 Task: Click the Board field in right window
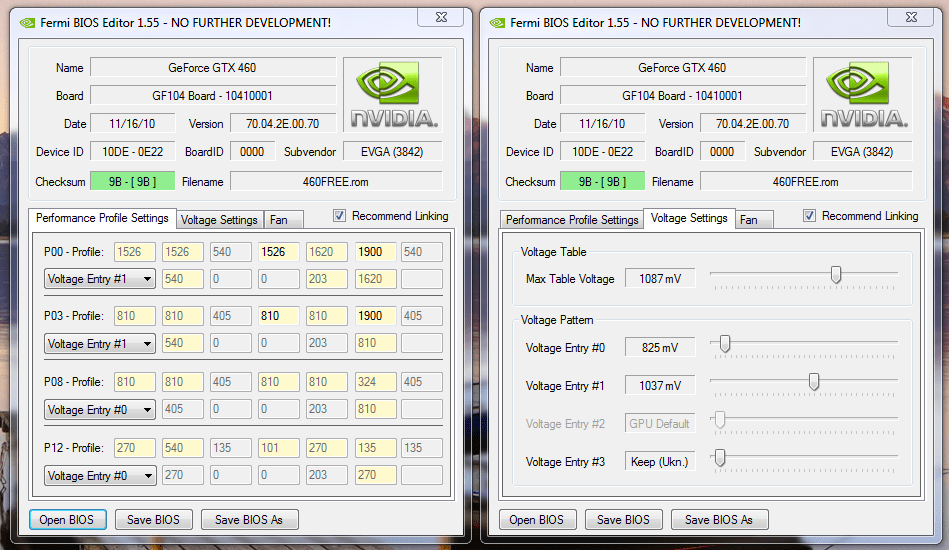pyautogui.click(x=683, y=96)
